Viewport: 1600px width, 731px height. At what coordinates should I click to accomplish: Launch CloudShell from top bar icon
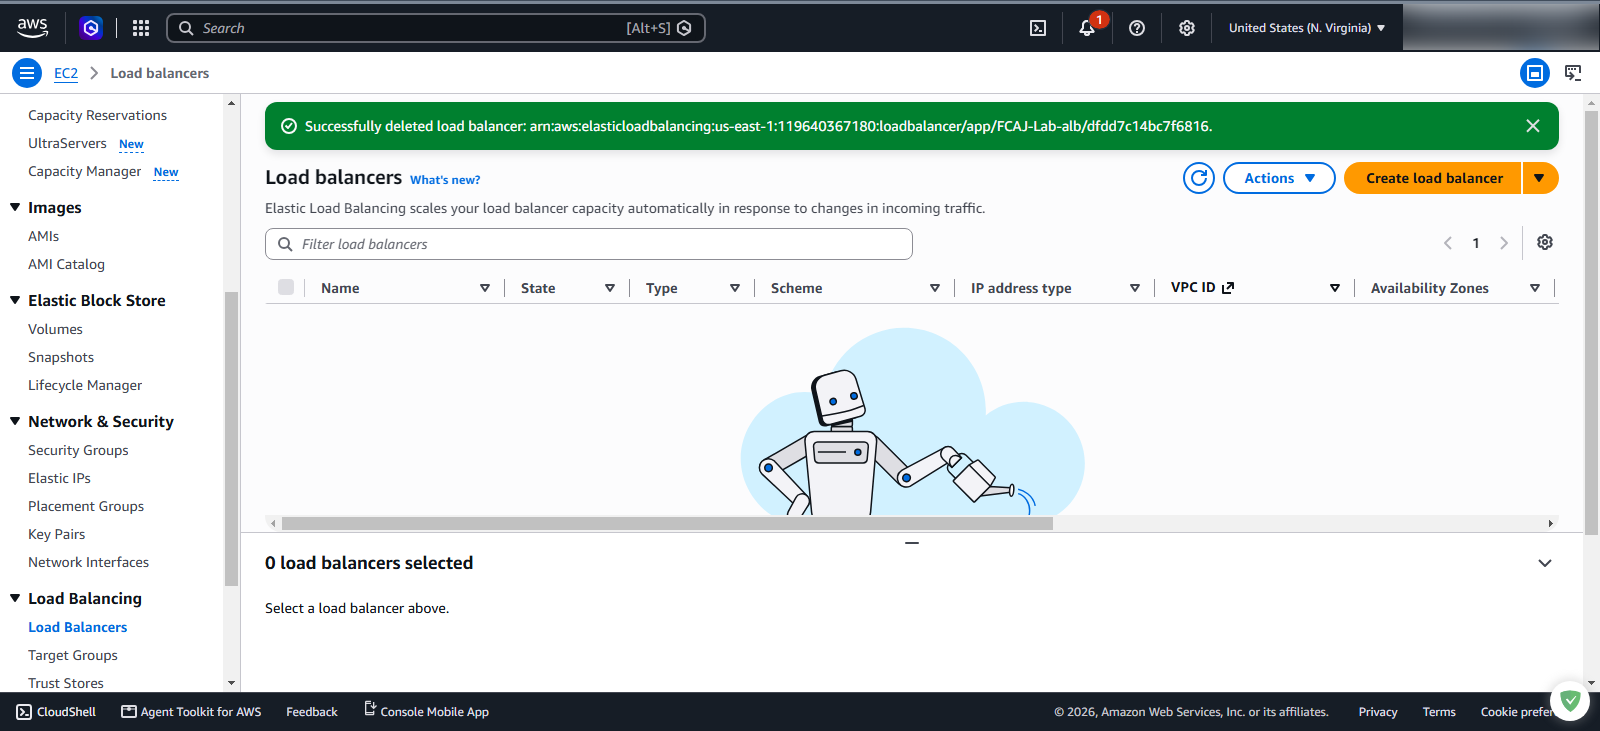coord(1038,28)
